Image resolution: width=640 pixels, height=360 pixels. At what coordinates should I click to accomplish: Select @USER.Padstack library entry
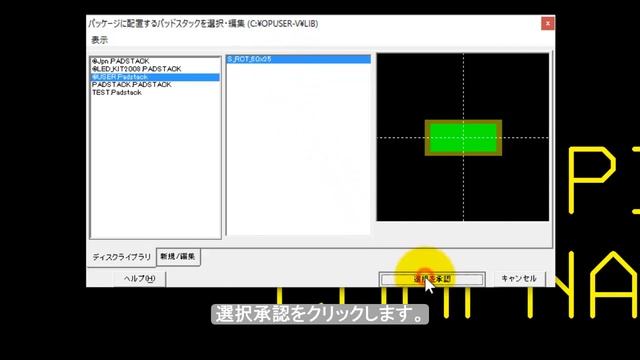(x=155, y=77)
